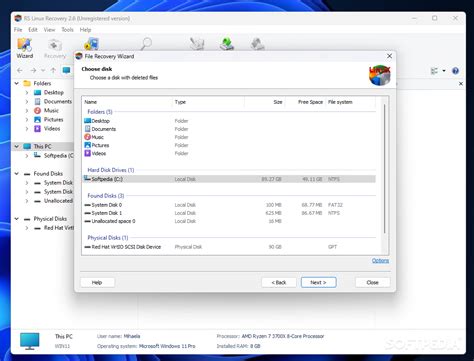
Task: Click the Found Disks (3) group header
Action: pos(106,196)
